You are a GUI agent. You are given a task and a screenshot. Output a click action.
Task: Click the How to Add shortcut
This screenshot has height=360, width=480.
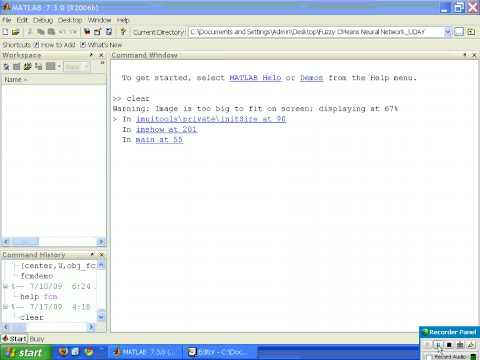pyautogui.click(x=54, y=44)
